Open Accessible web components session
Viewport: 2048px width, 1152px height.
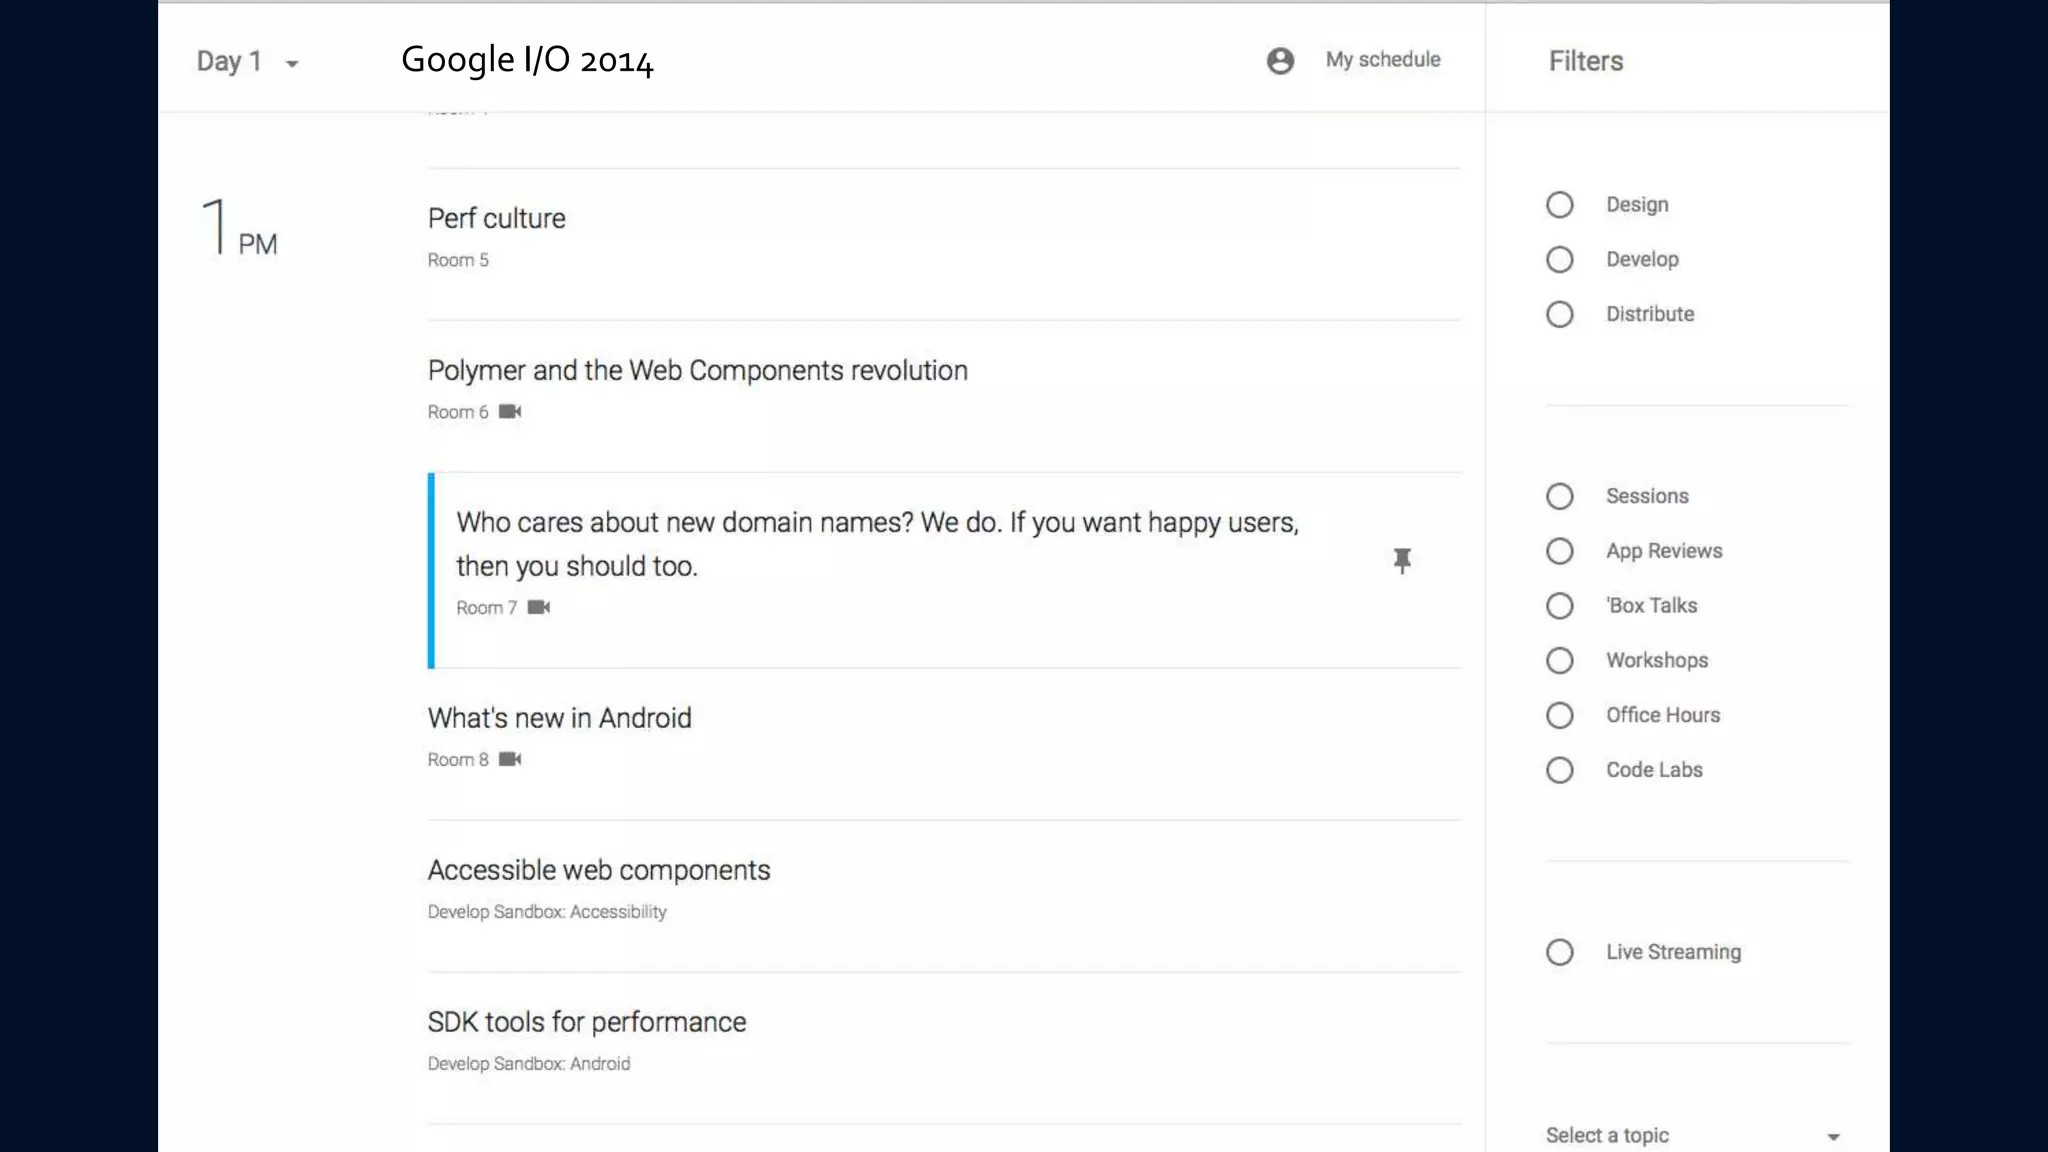coord(598,870)
